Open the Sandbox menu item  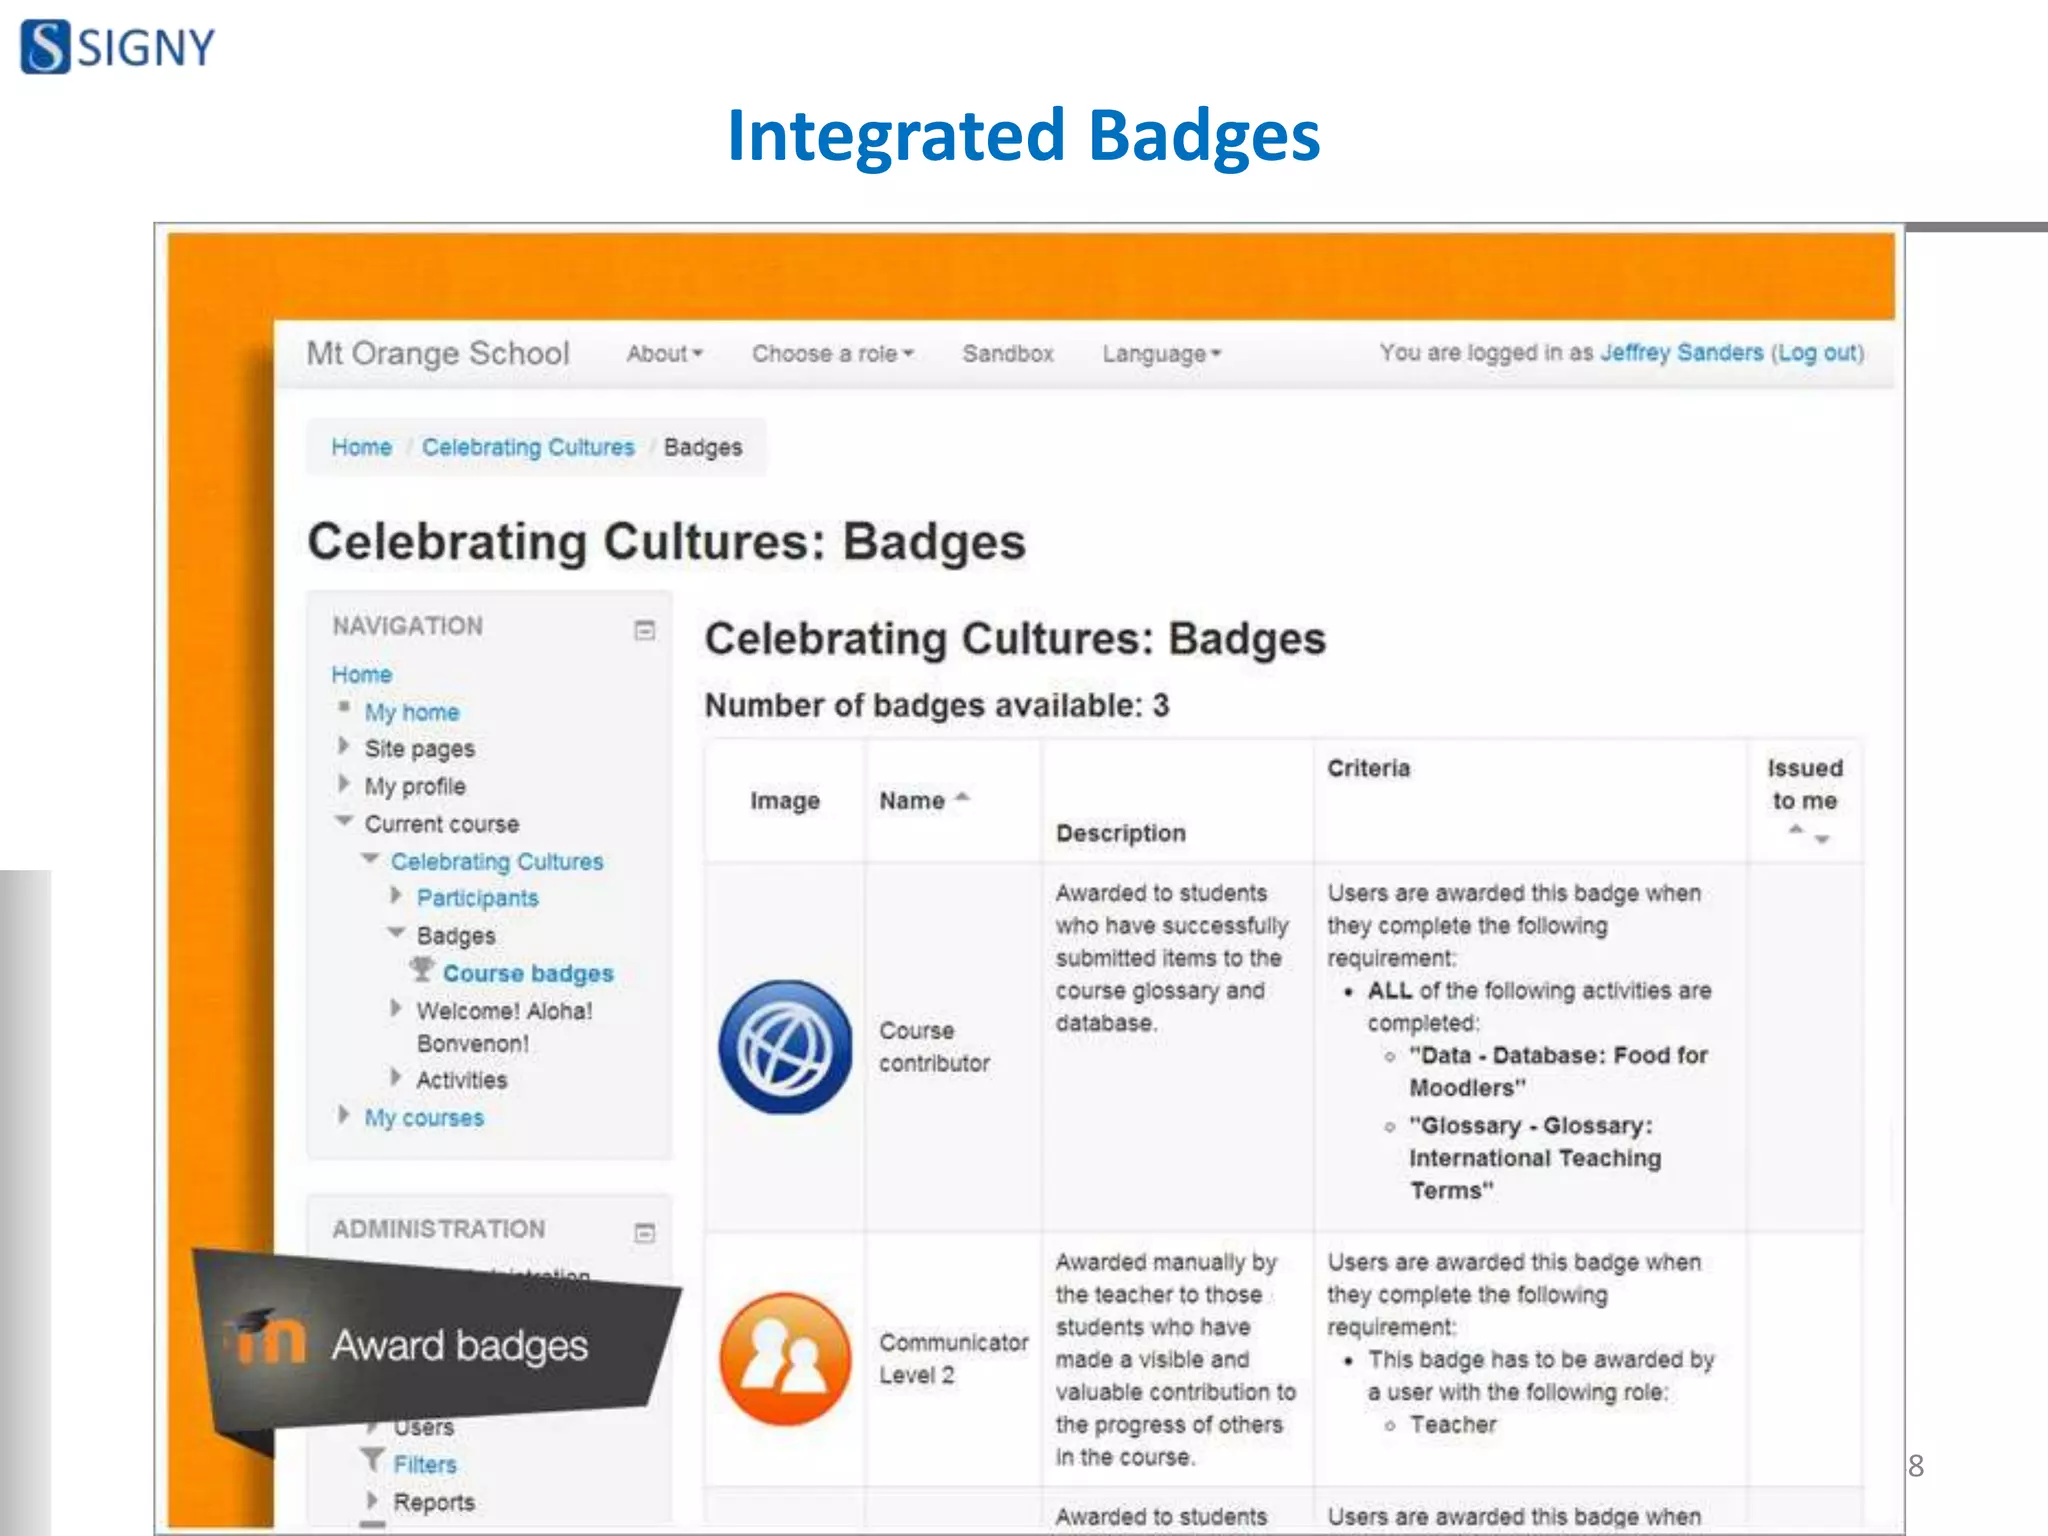click(x=1008, y=353)
